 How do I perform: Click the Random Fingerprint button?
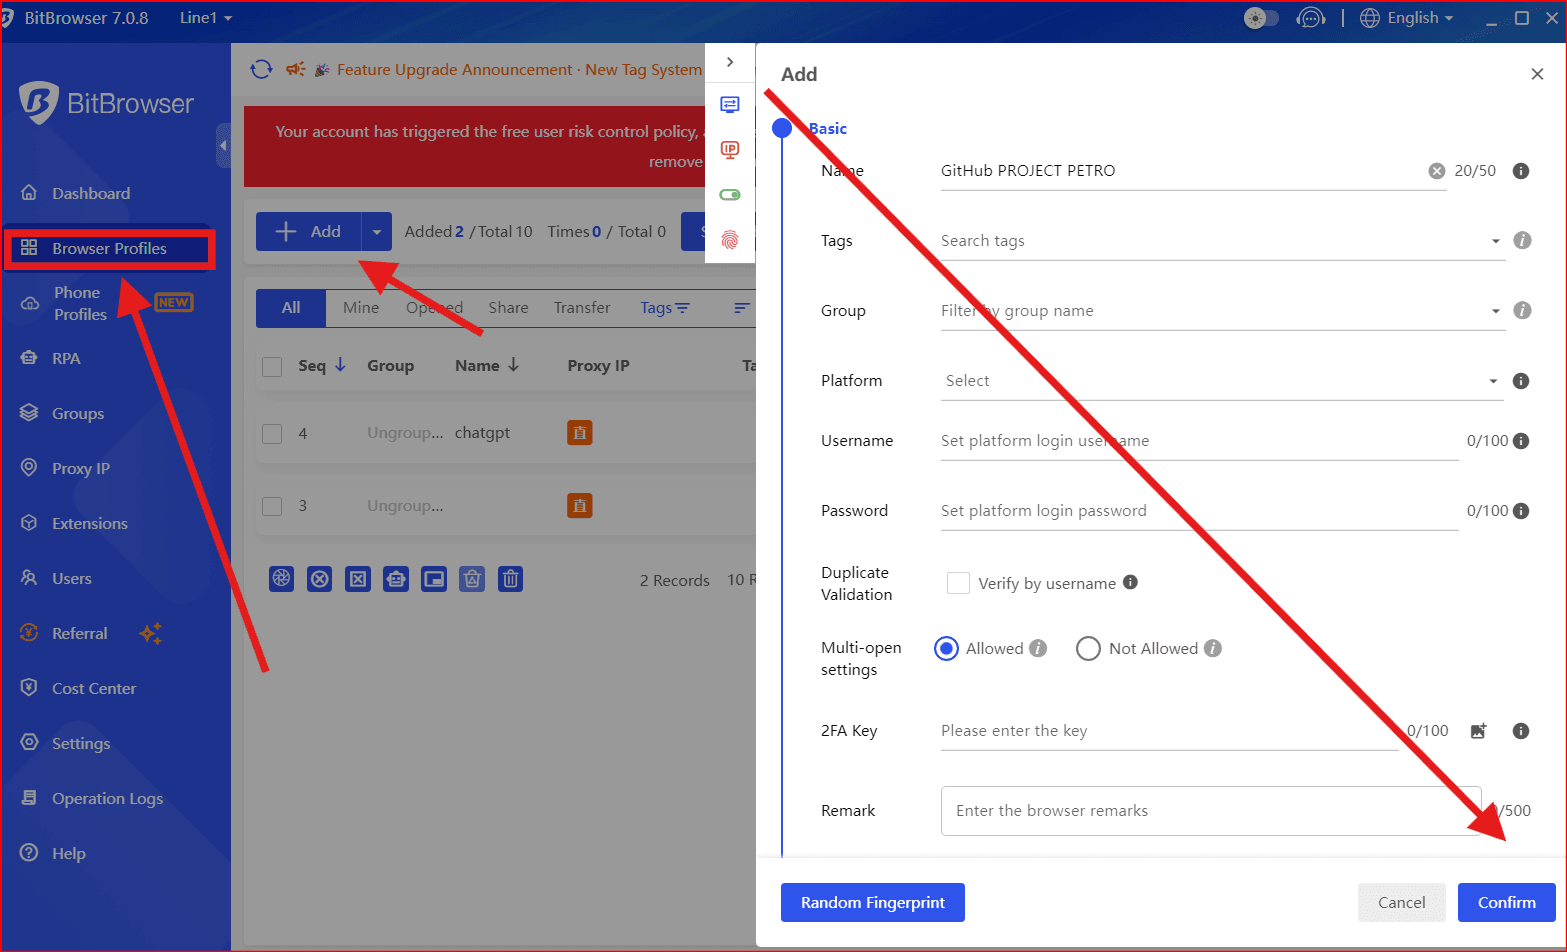click(872, 902)
